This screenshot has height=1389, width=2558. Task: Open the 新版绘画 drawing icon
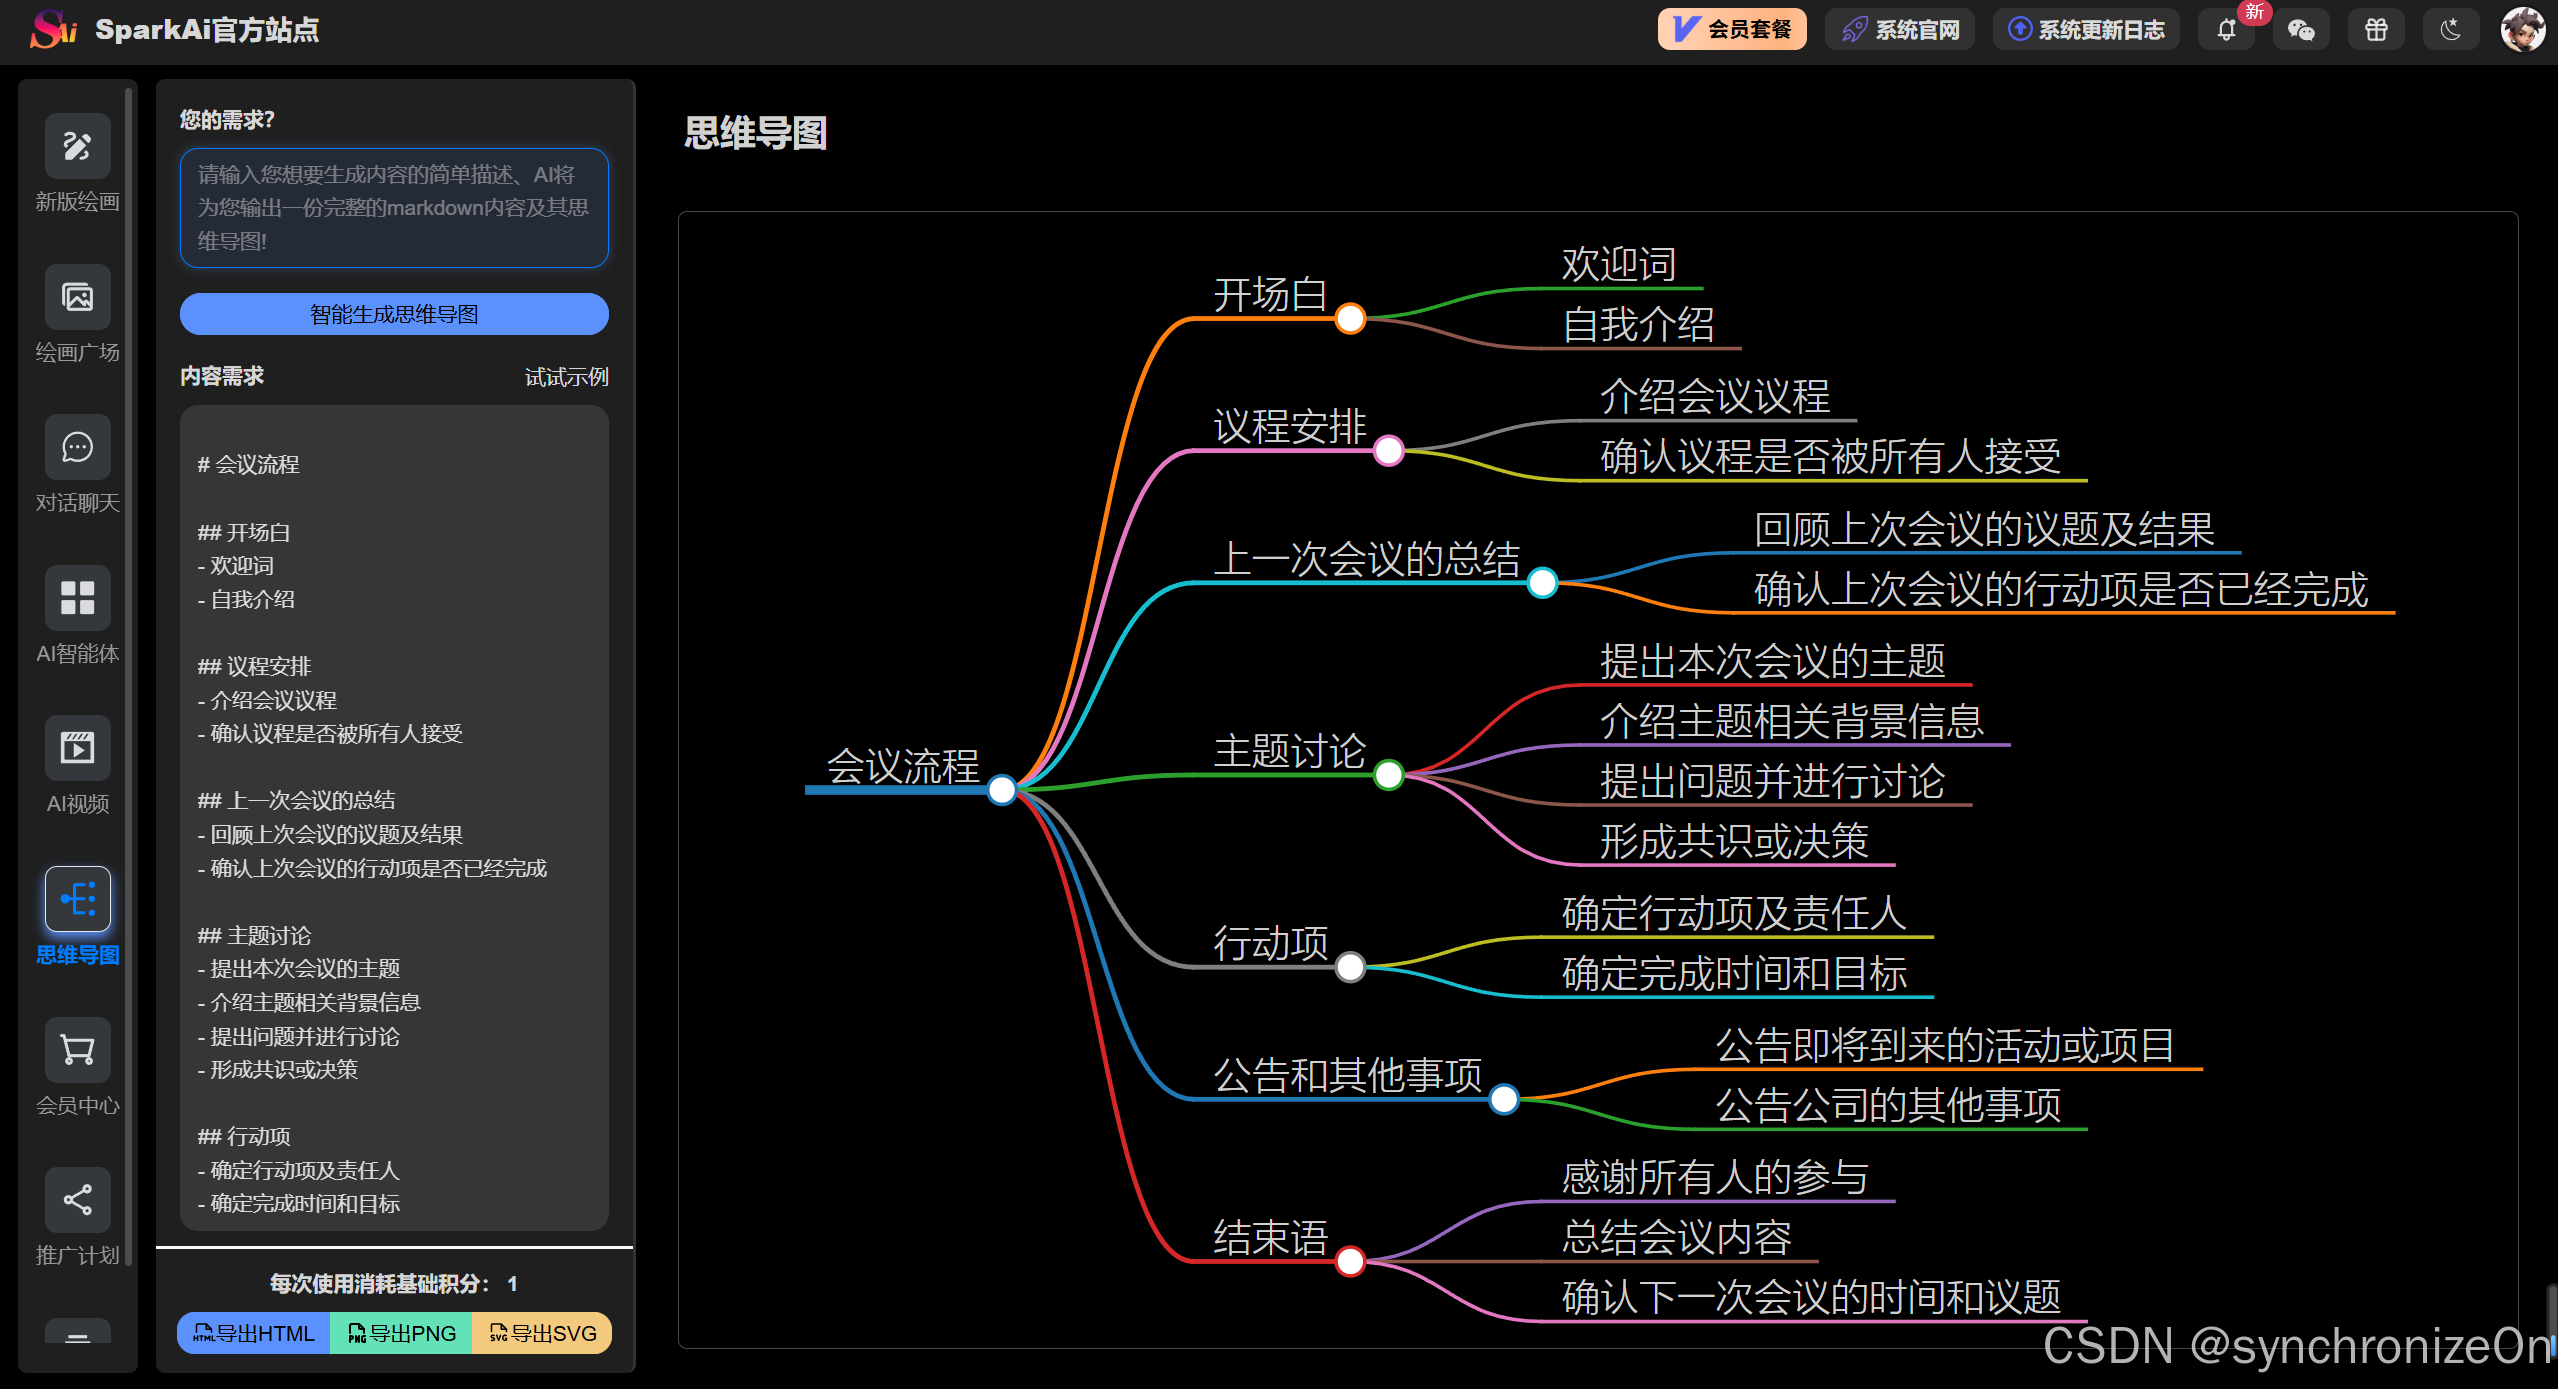point(77,147)
